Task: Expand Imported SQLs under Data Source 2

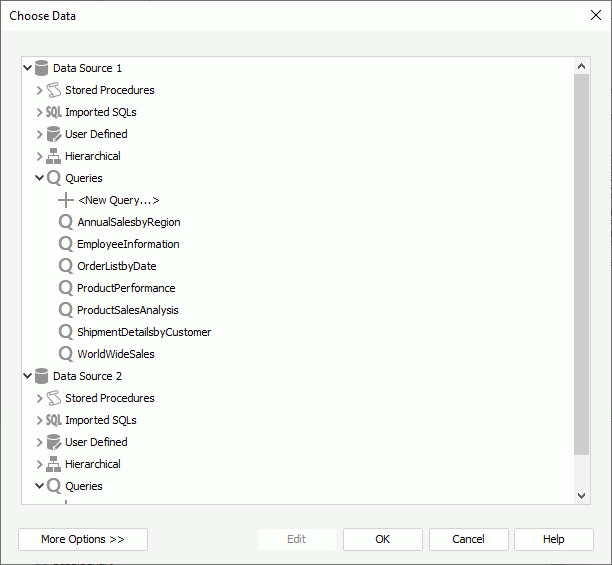Action: [x=39, y=420]
